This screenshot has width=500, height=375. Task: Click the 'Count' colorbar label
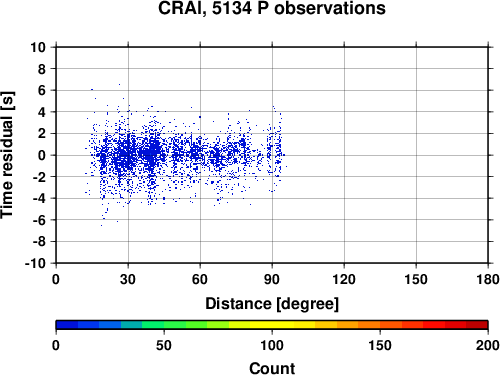point(272,368)
